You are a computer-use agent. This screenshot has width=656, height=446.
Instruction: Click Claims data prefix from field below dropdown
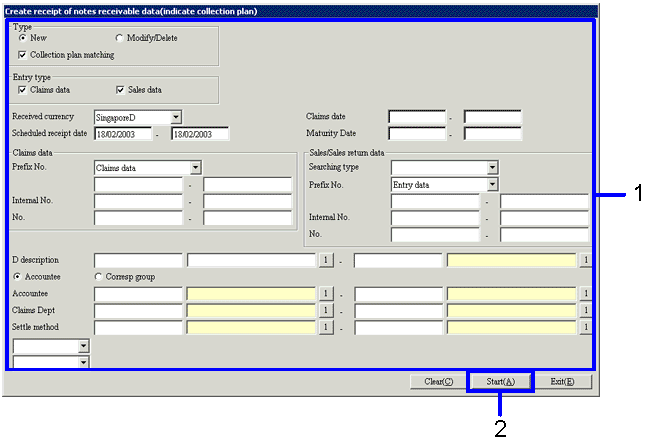(138, 185)
